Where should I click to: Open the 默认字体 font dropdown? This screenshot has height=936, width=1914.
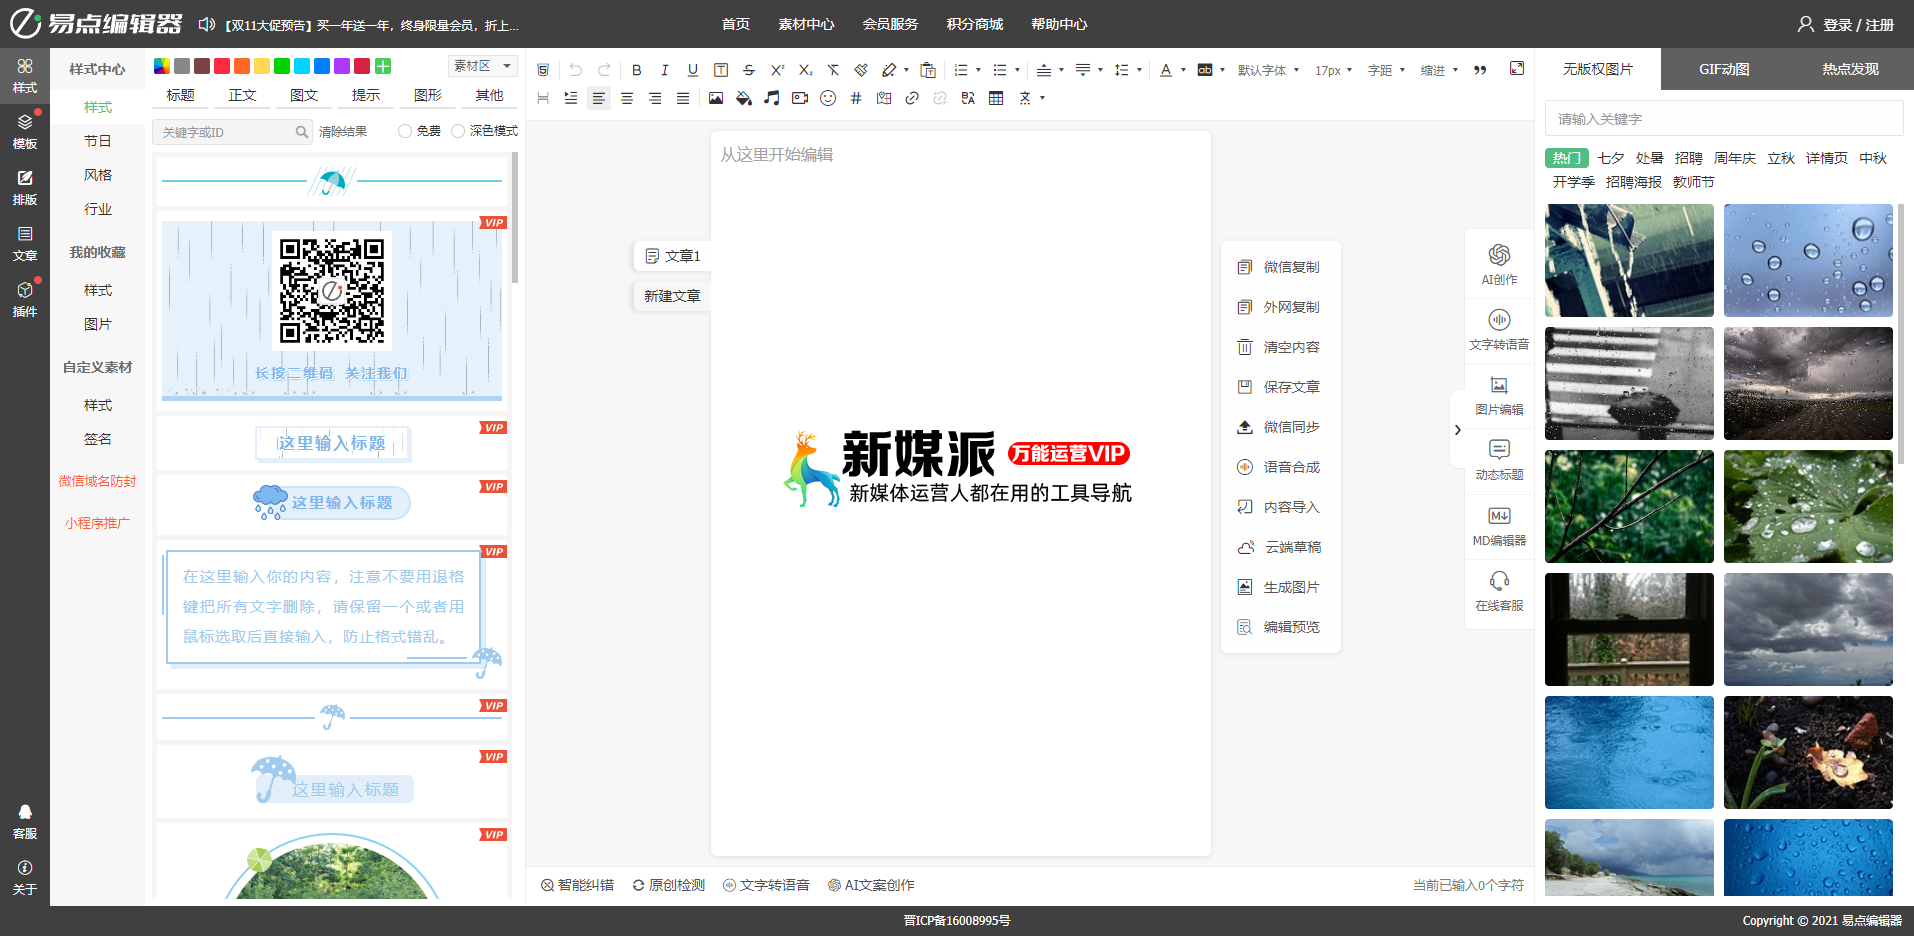coord(1268,70)
